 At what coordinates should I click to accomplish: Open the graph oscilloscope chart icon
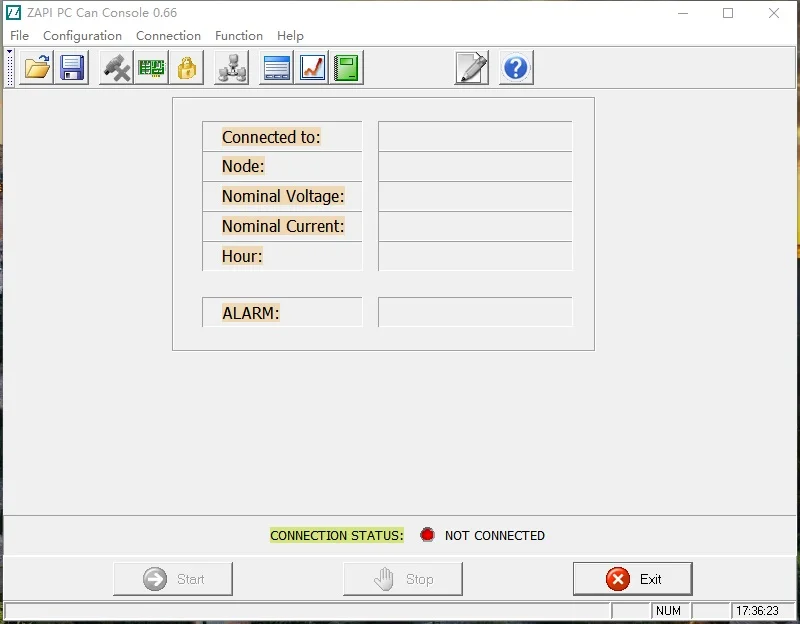coord(310,67)
